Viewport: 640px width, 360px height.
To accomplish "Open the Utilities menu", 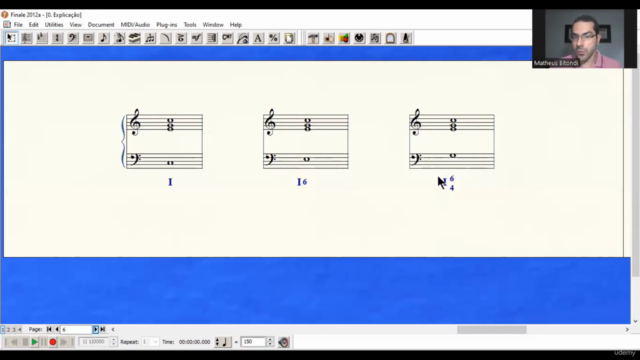I will (54, 24).
